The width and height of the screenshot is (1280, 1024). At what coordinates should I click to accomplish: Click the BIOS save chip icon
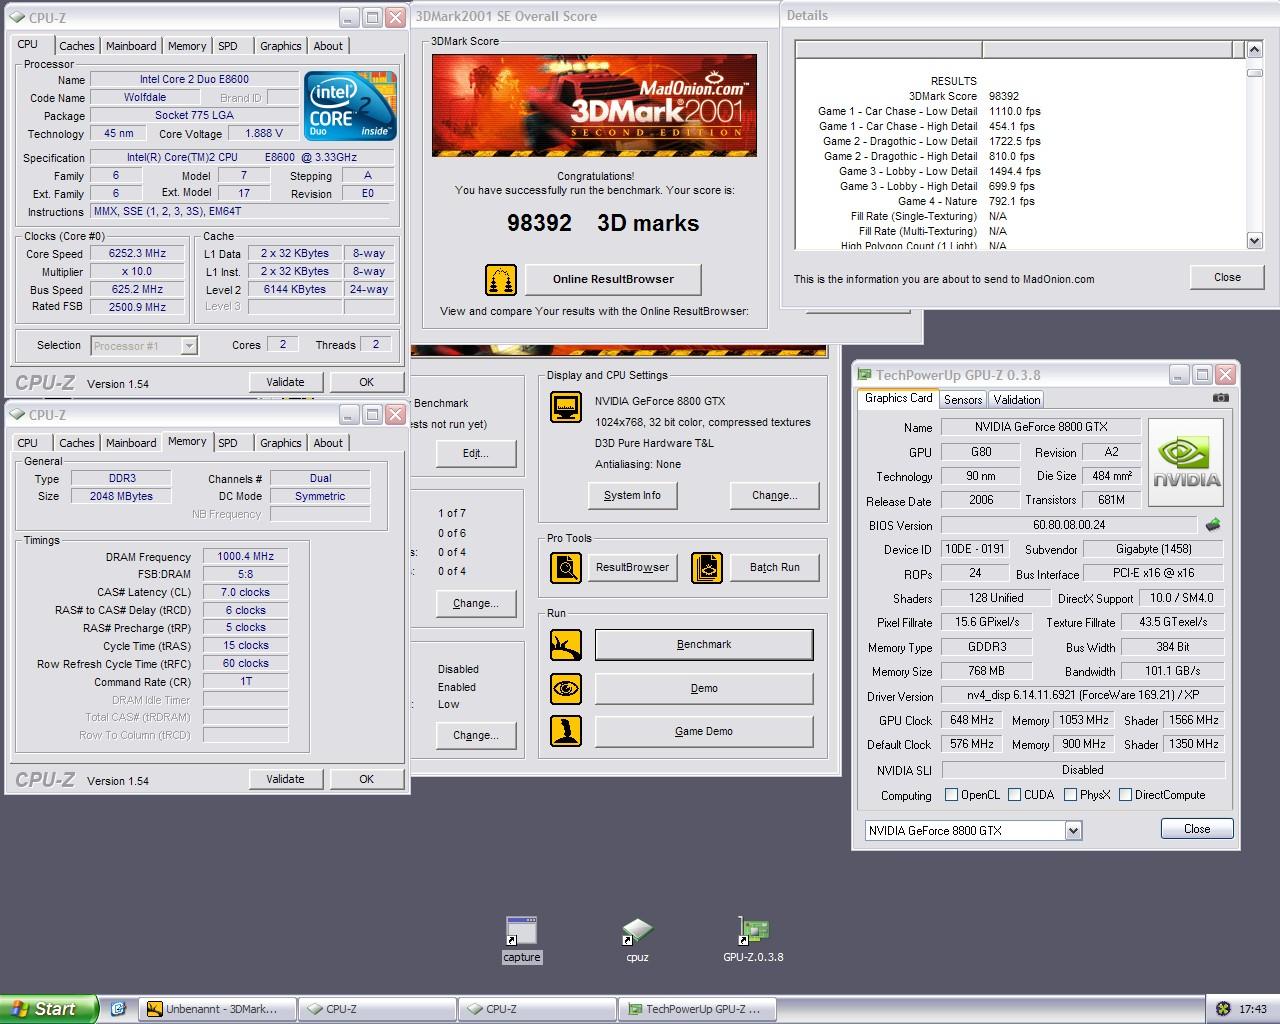tap(1213, 524)
